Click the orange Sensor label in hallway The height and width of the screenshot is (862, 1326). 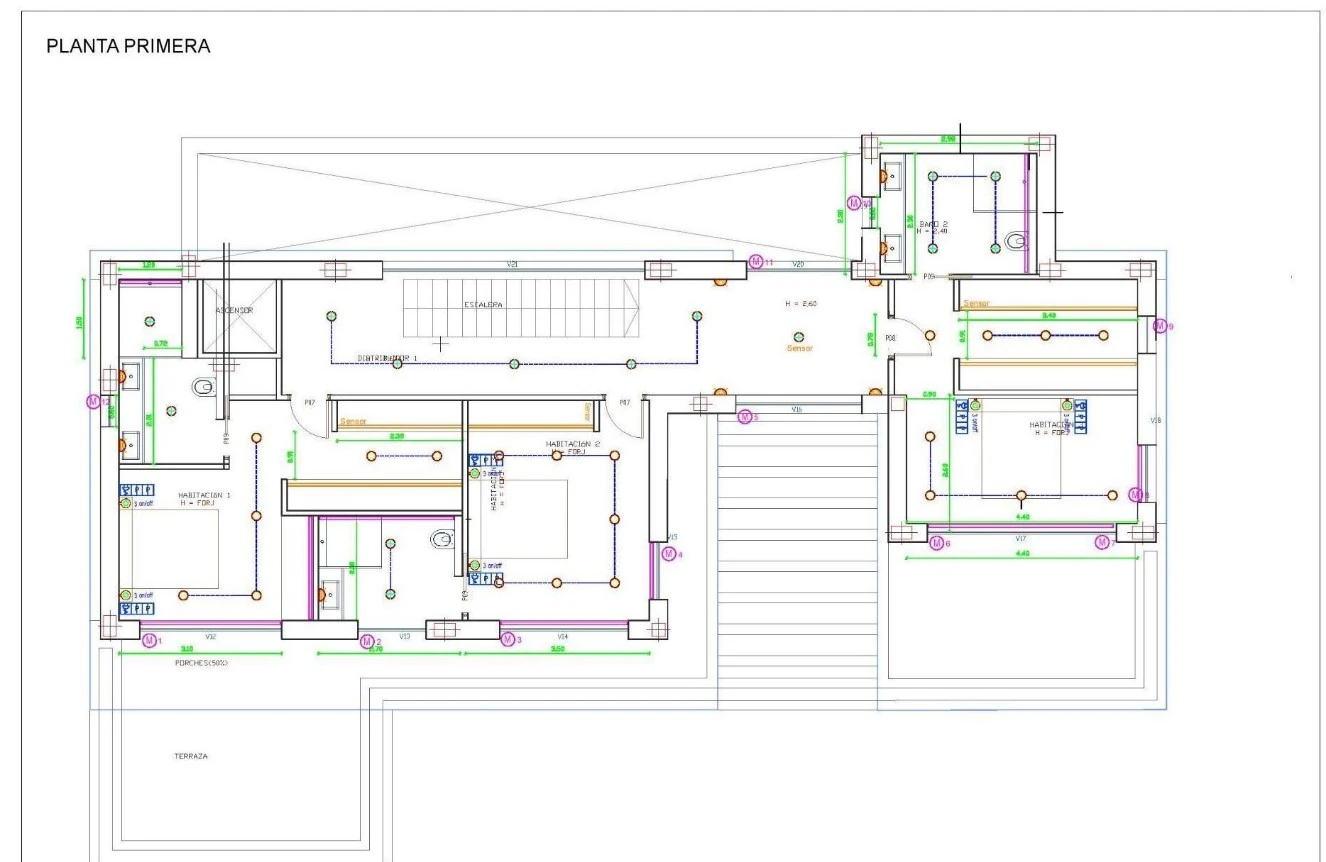[800, 348]
